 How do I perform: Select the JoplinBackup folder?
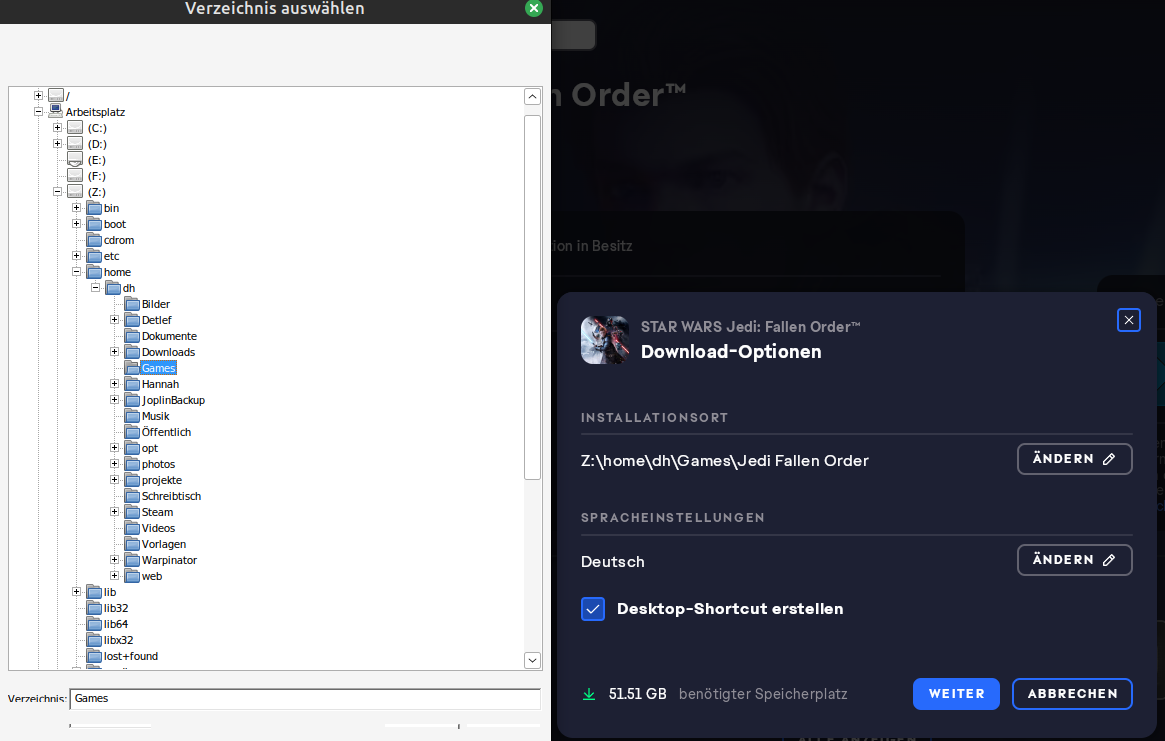173,400
